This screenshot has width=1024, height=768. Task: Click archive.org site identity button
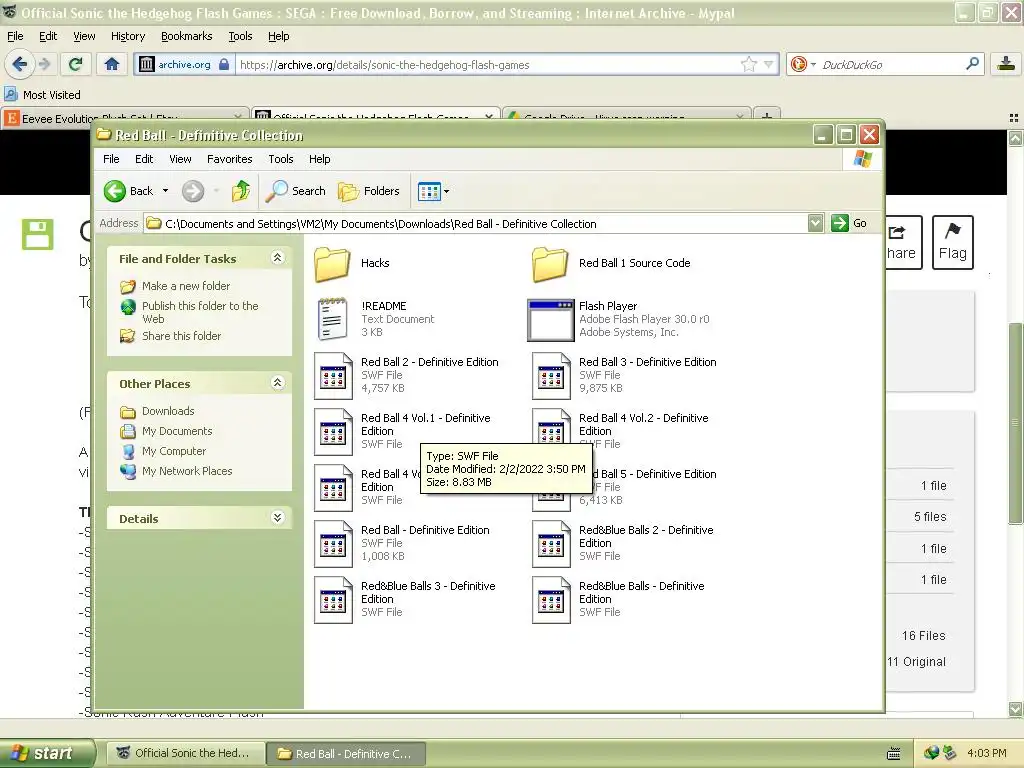click(184, 64)
